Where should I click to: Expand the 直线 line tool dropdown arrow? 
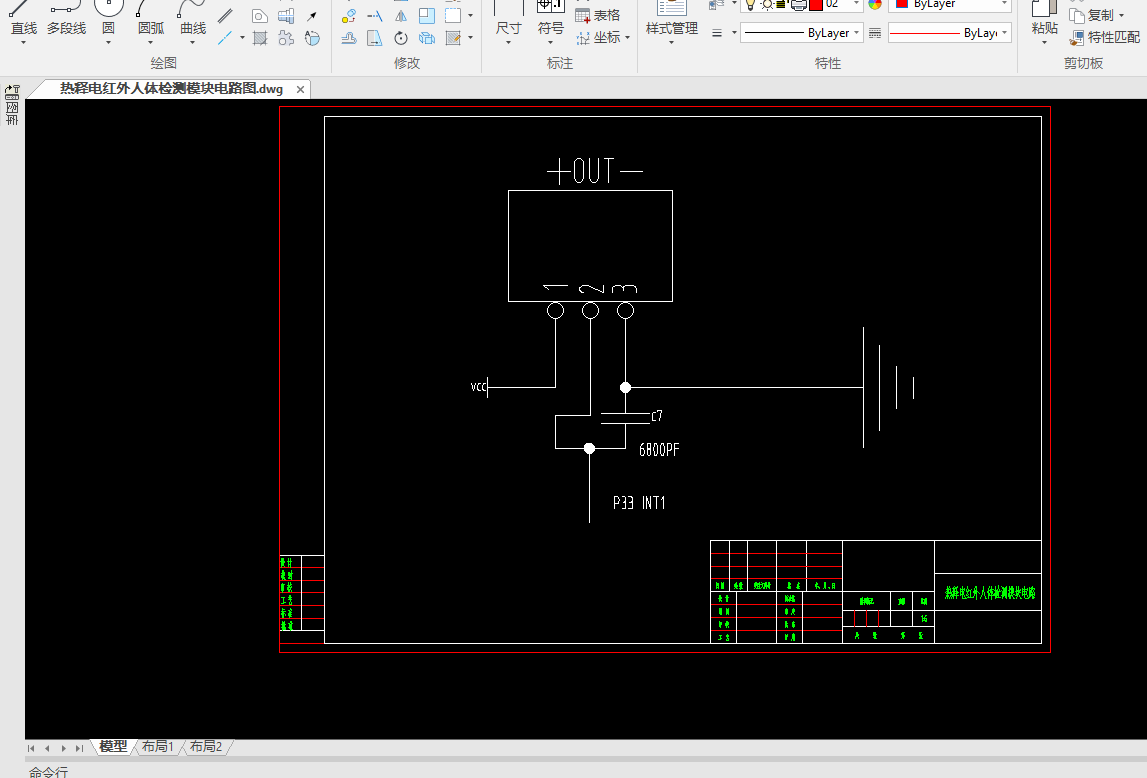[23, 42]
